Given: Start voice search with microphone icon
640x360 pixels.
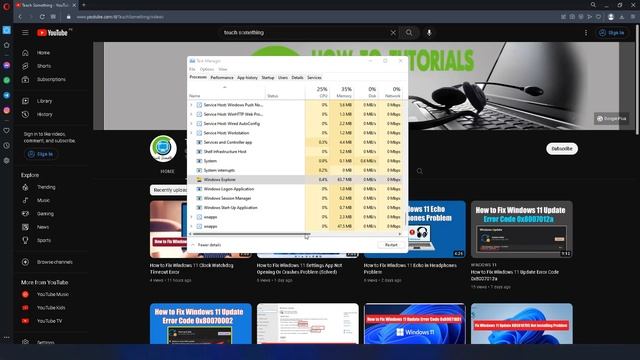Looking at the screenshot, I should click(x=429, y=33).
